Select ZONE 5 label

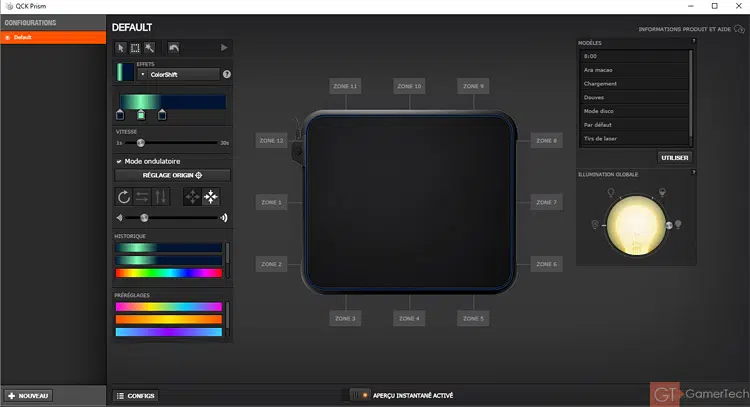[473, 319]
